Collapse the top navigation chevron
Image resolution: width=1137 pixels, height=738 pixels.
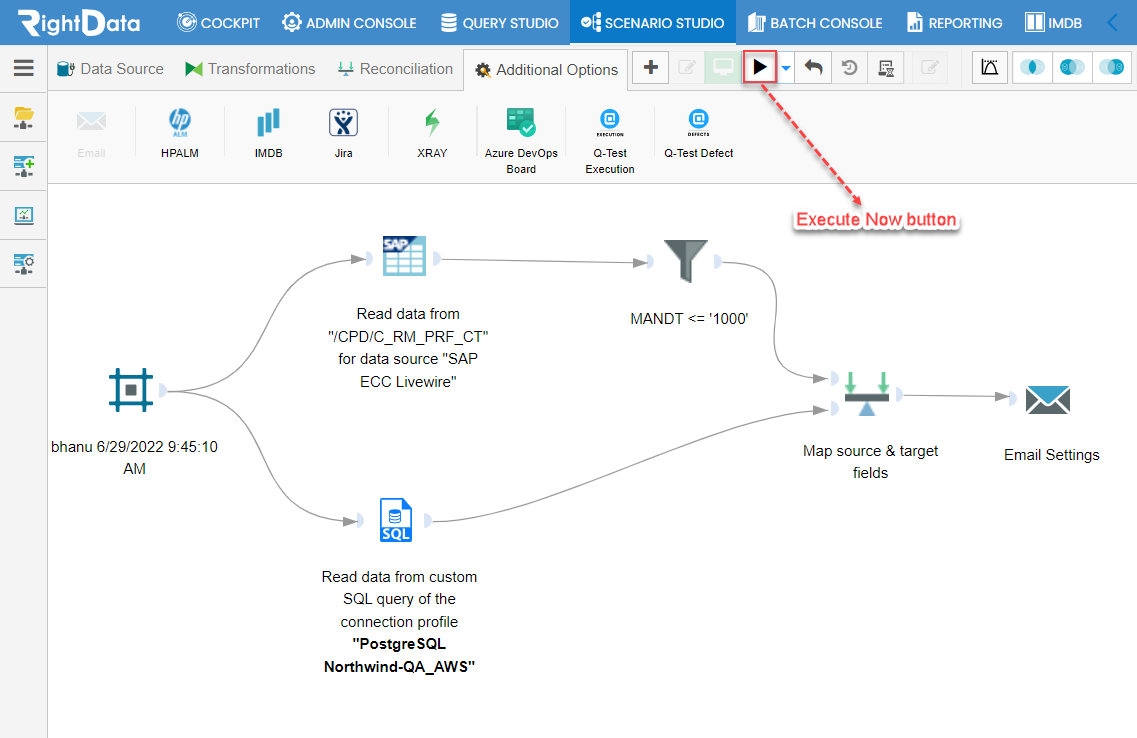[x=1112, y=22]
